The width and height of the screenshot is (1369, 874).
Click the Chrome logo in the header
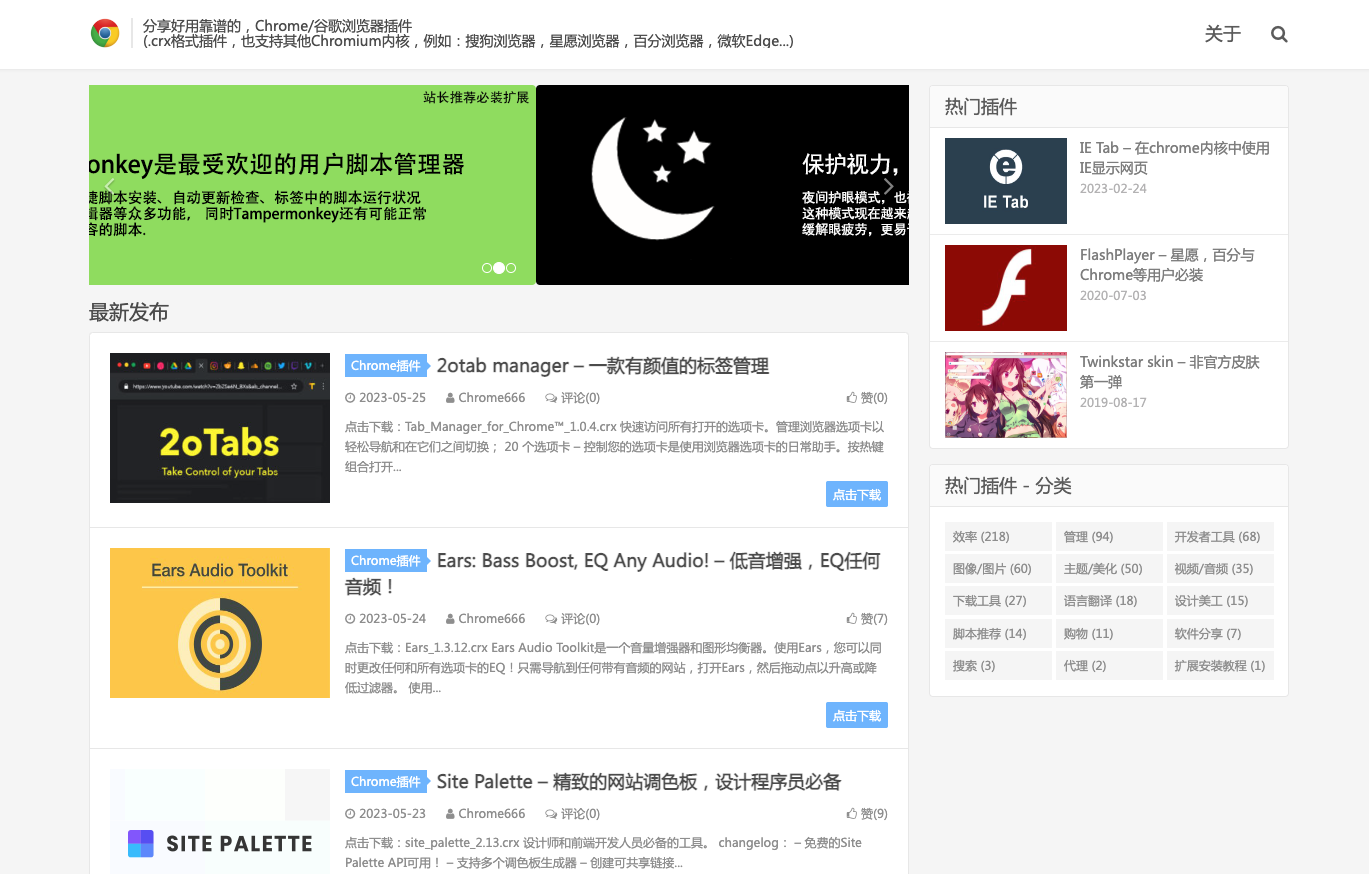pyautogui.click(x=105, y=33)
